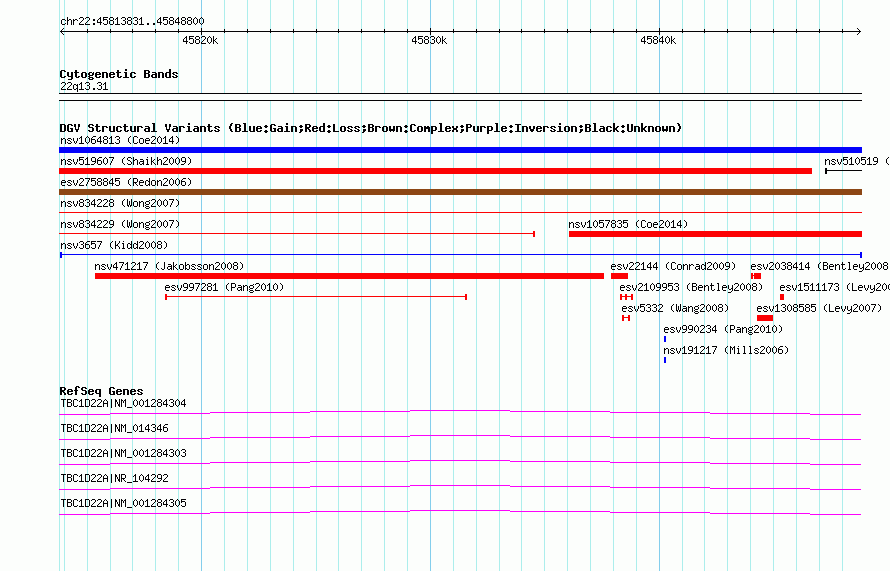Select the esv5332 (Wang2008) red marker
Image resolution: width=890 pixels, height=571 pixels.
626,318
